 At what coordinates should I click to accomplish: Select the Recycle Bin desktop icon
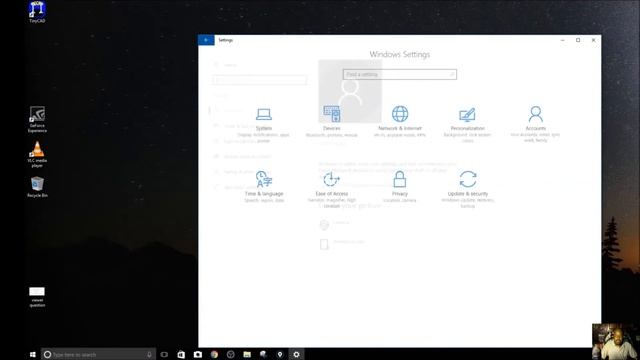coord(37,187)
